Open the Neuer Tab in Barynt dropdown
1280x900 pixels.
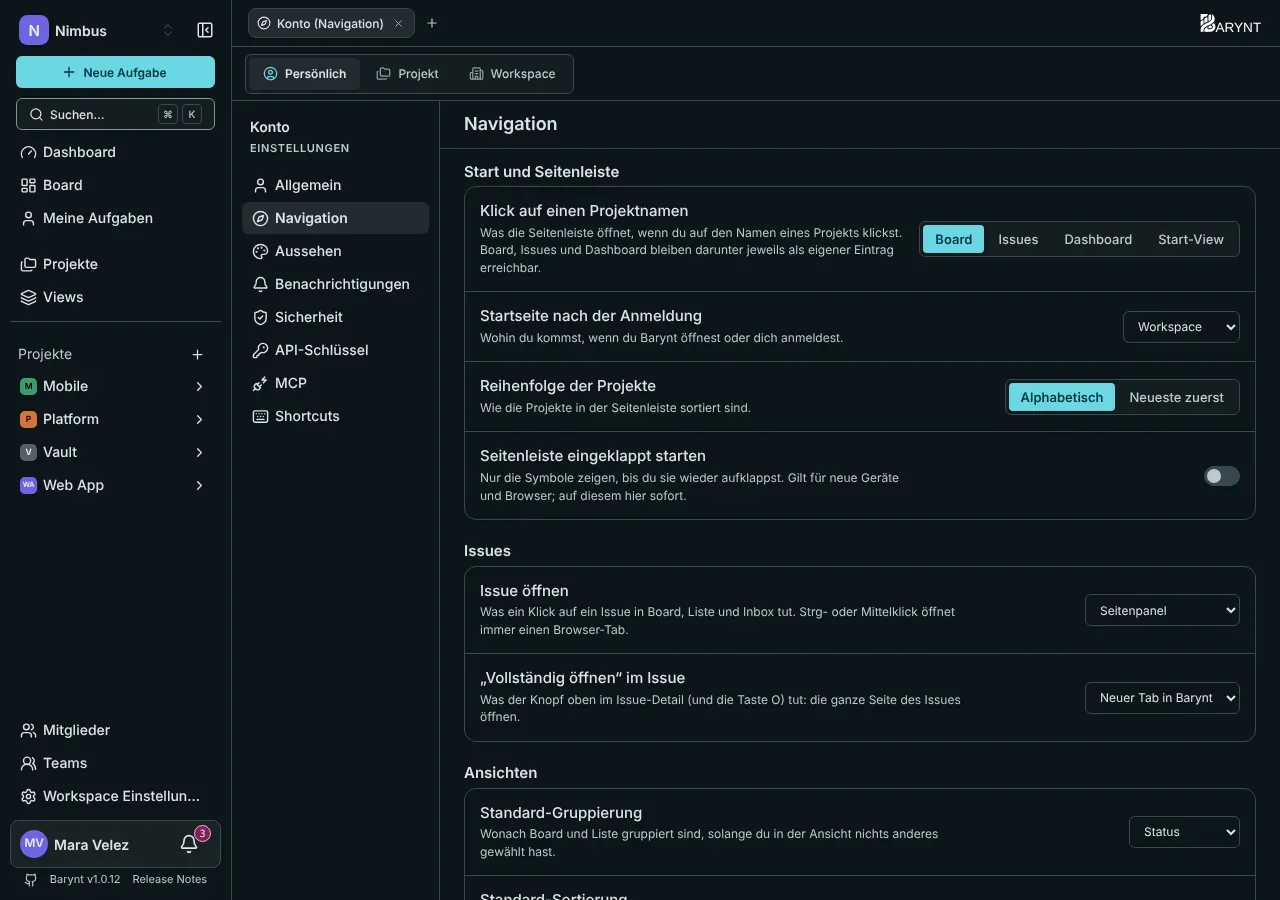tap(1162, 698)
